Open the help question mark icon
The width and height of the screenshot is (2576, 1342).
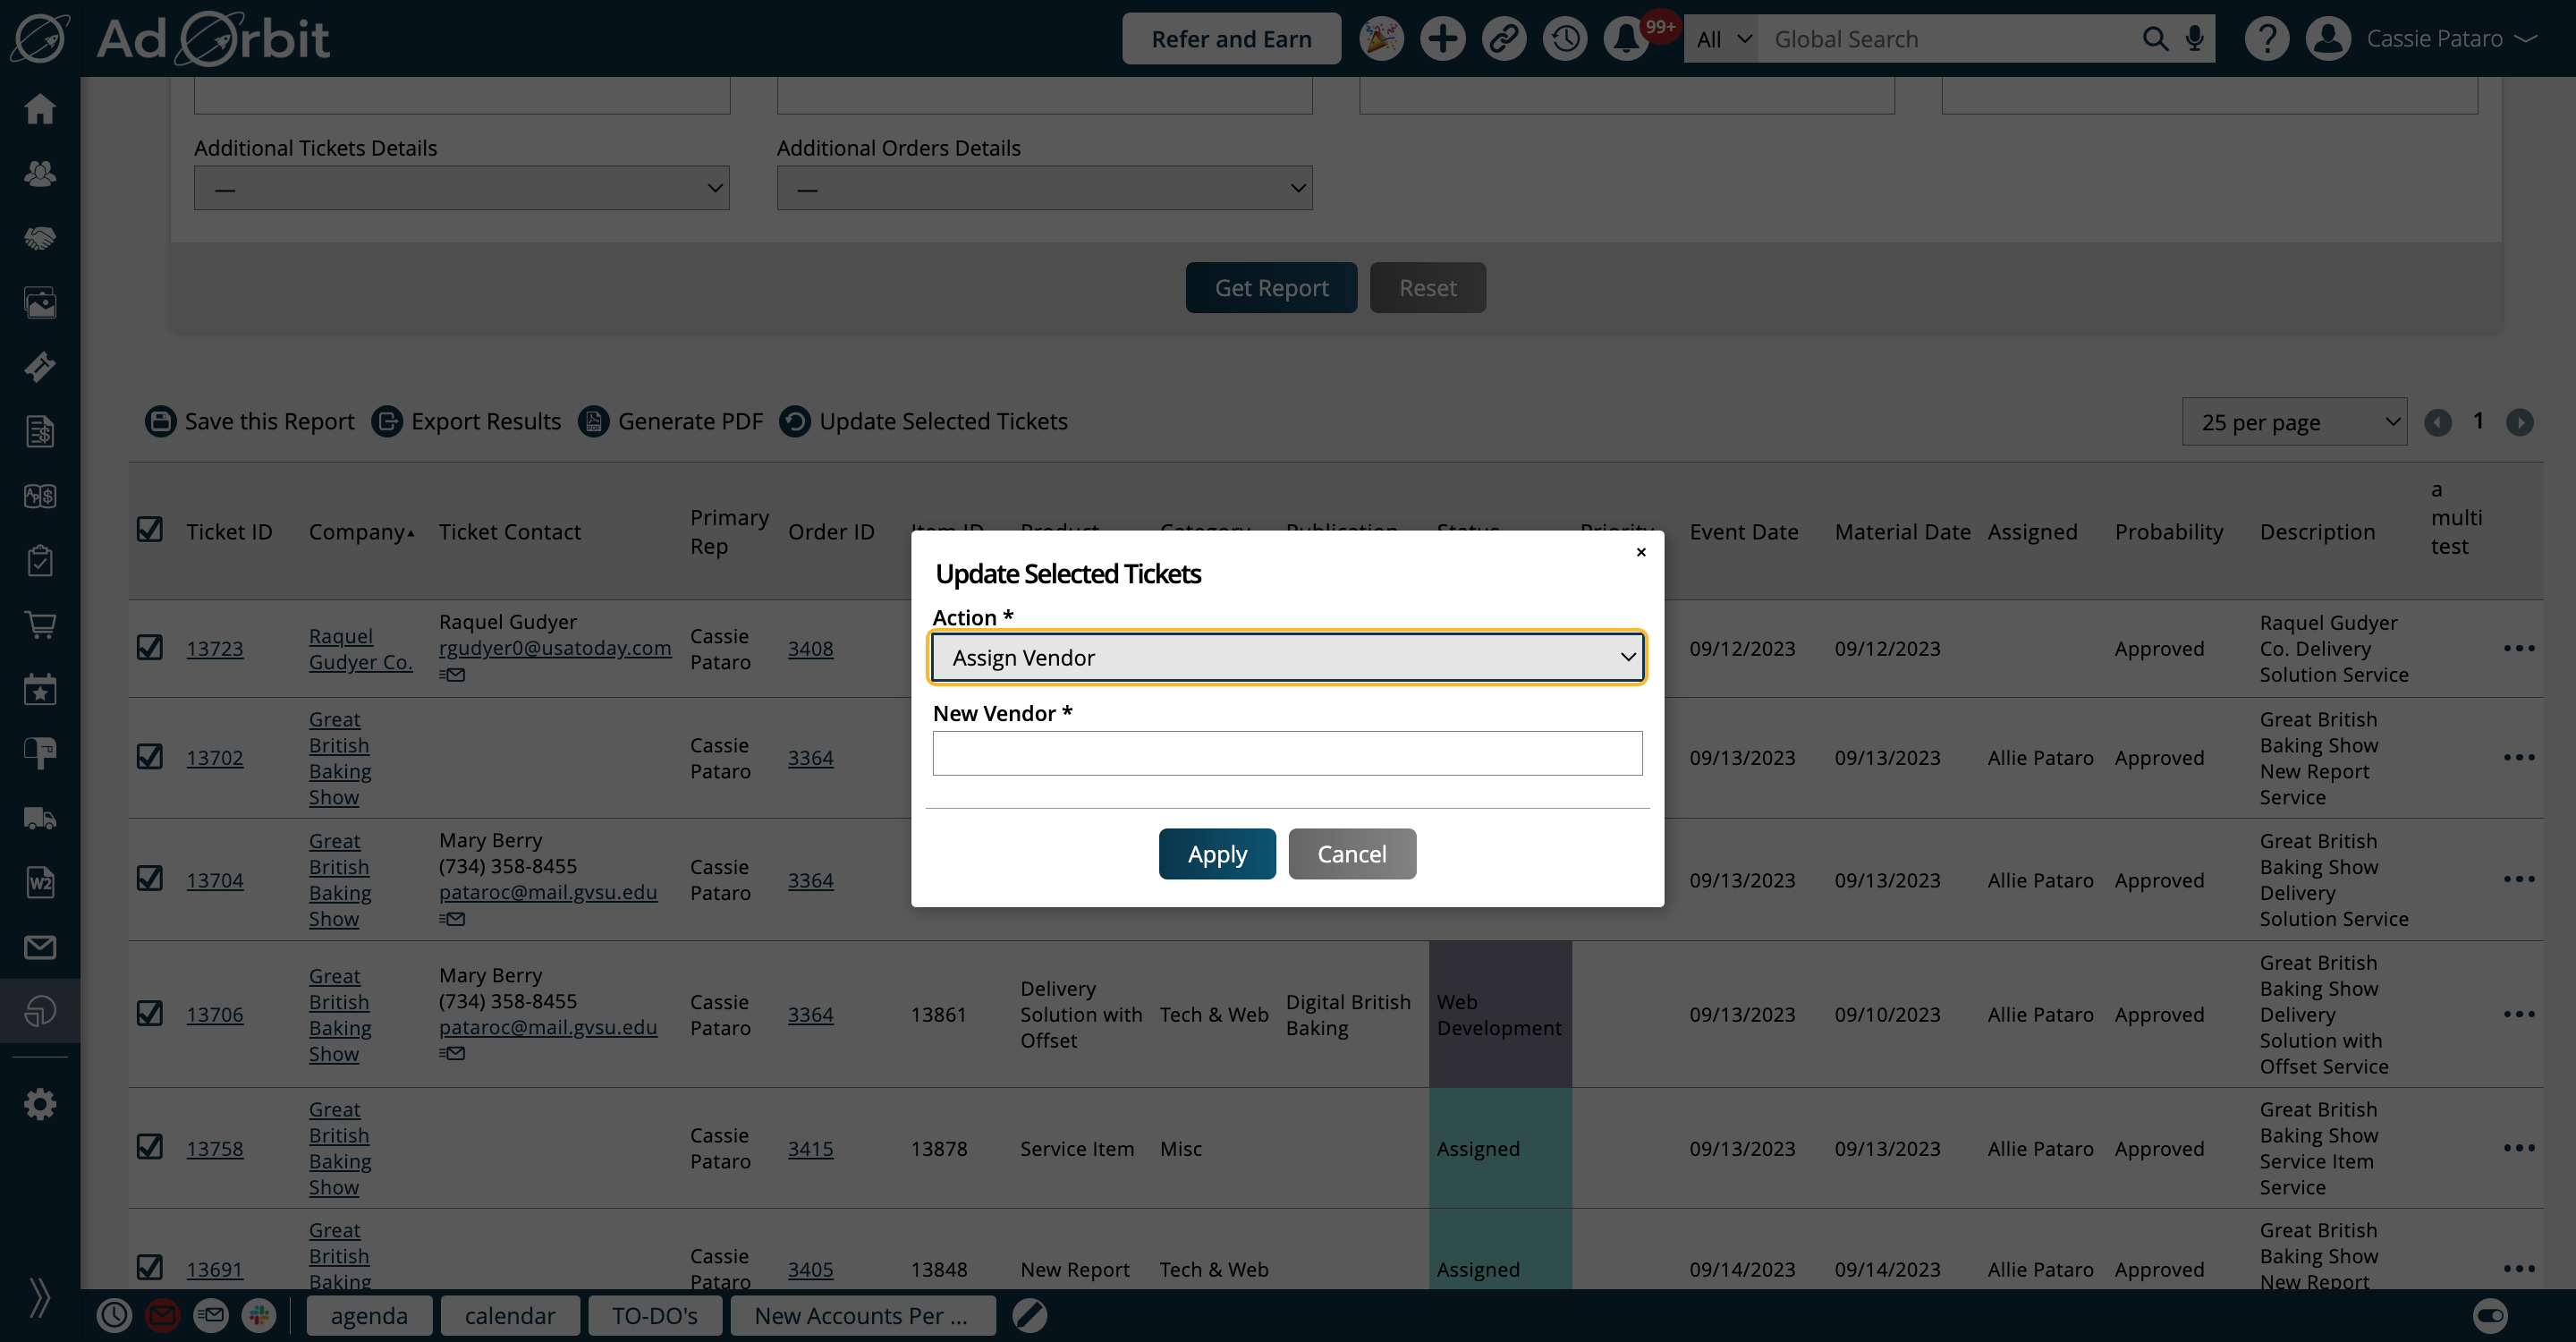(x=2267, y=39)
